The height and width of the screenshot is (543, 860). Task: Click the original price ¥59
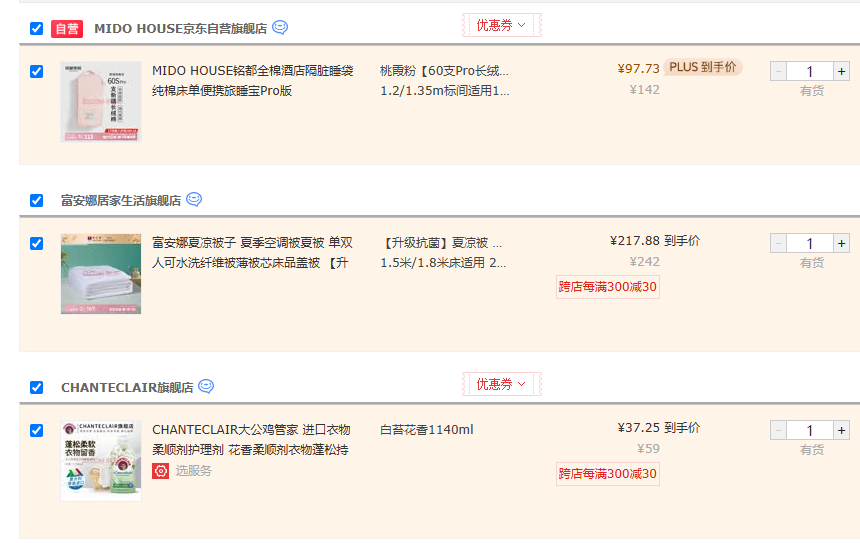[648, 449]
